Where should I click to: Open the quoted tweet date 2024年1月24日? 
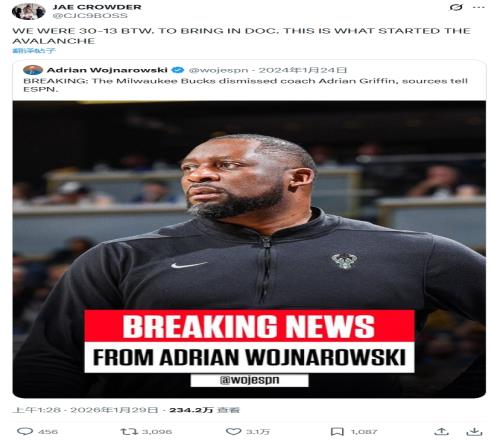tap(303, 70)
